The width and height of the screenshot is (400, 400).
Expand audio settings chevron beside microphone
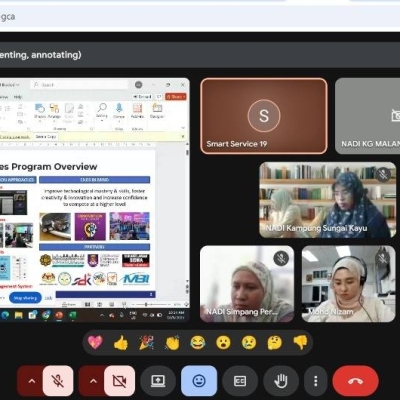point(31,381)
